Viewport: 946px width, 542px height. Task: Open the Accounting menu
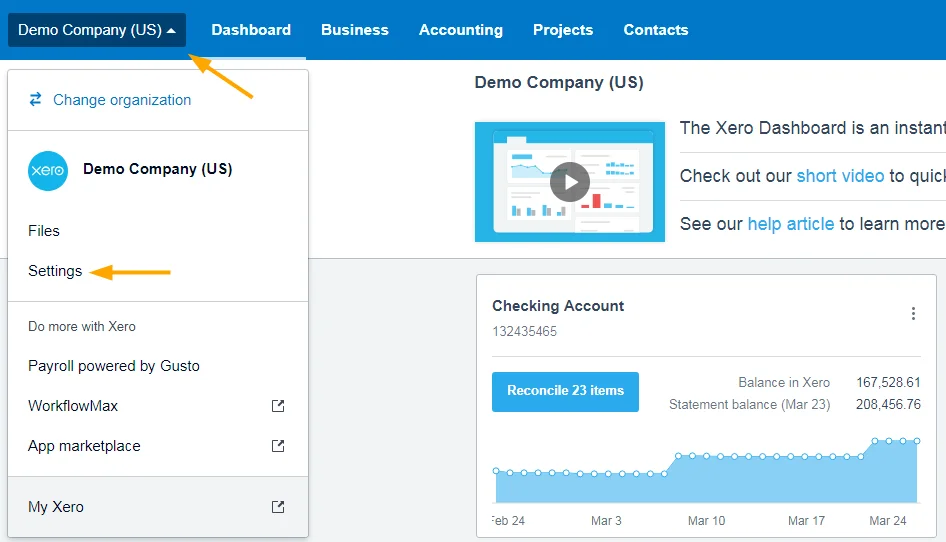(460, 30)
